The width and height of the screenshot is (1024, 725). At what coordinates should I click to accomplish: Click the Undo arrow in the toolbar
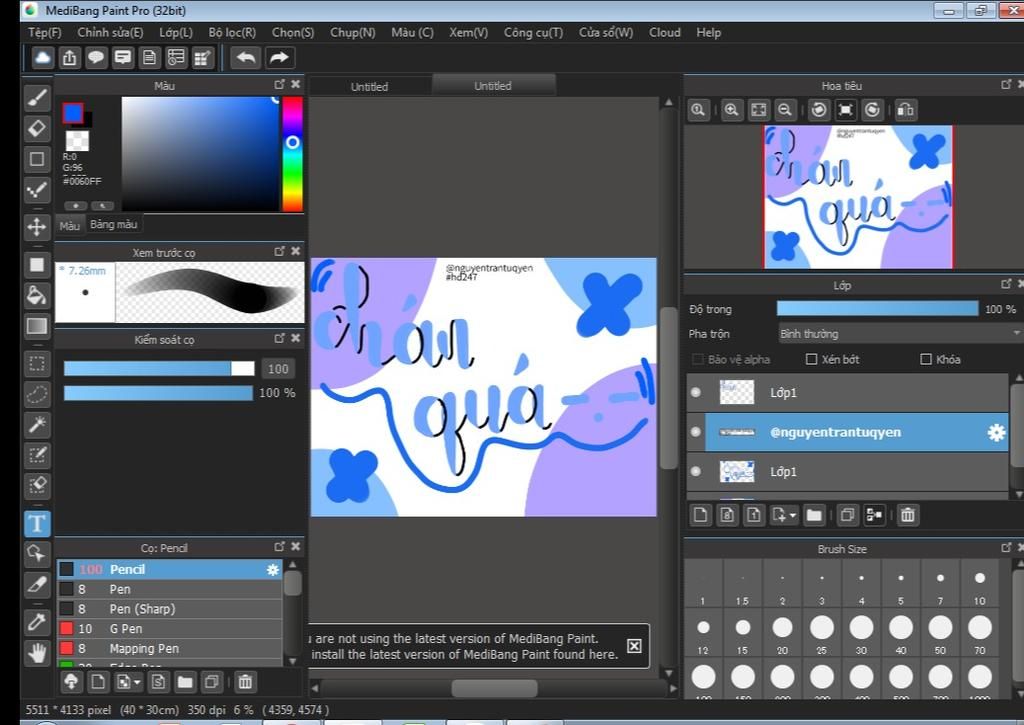pos(246,57)
